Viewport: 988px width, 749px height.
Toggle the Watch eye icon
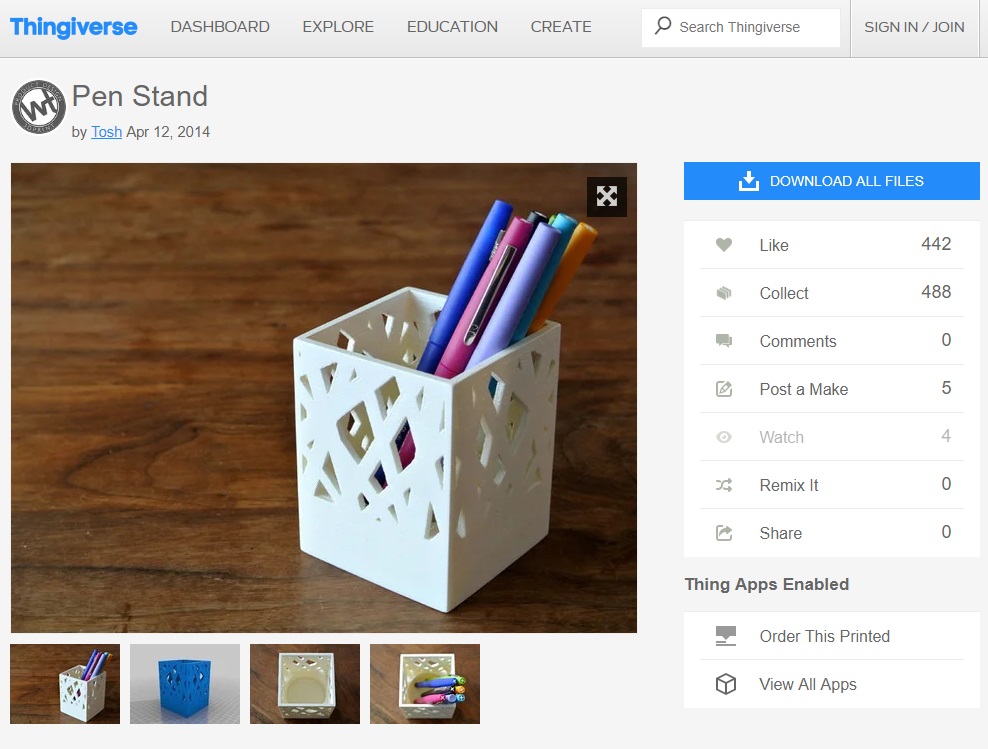(724, 437)
